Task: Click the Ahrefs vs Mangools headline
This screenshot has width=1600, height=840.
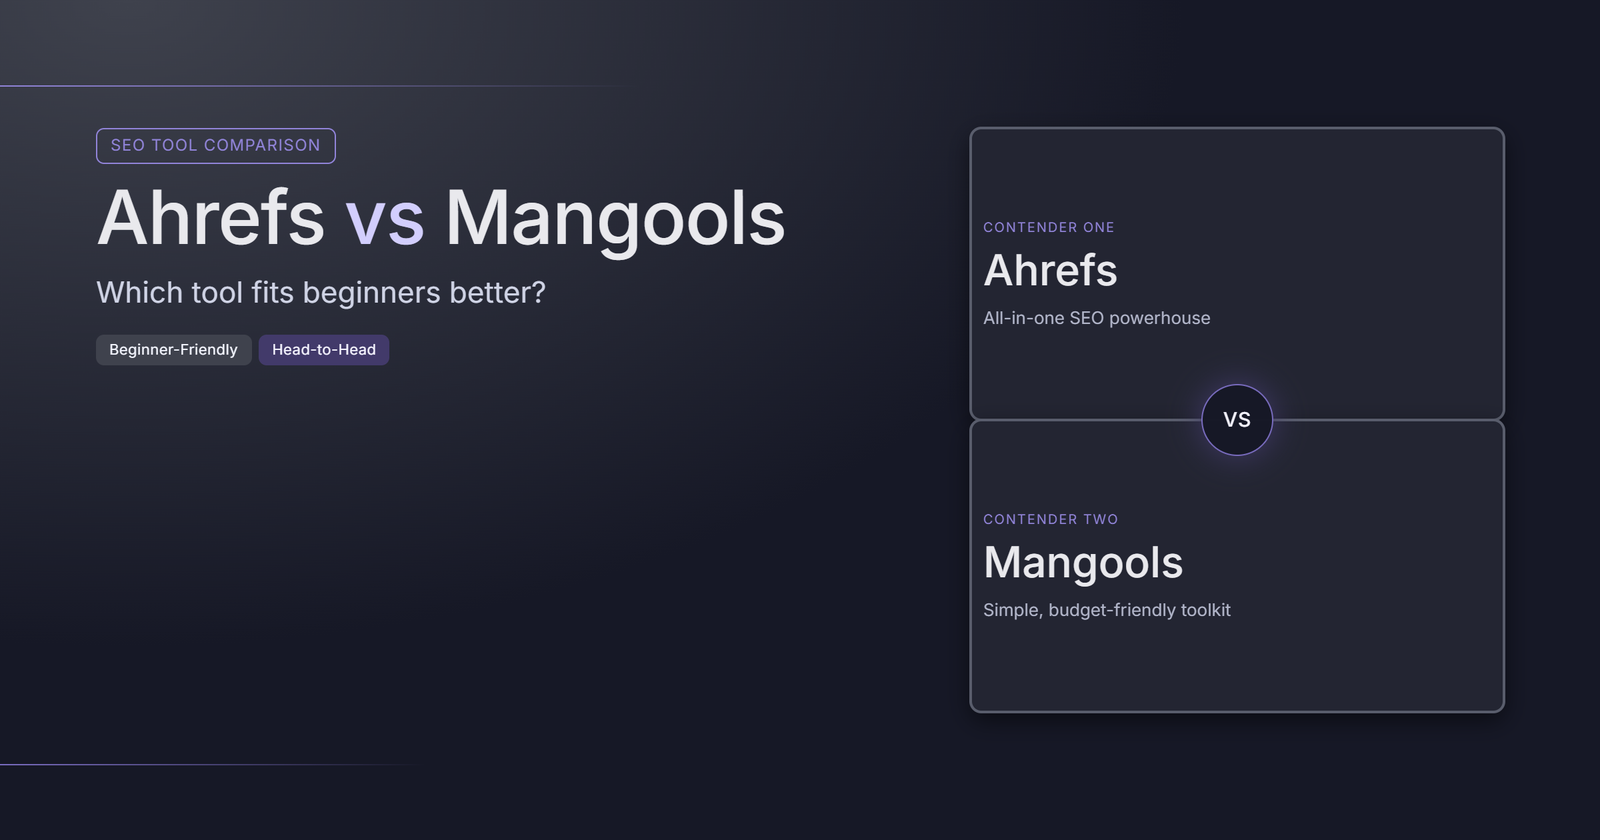Action: click(441, 218)
